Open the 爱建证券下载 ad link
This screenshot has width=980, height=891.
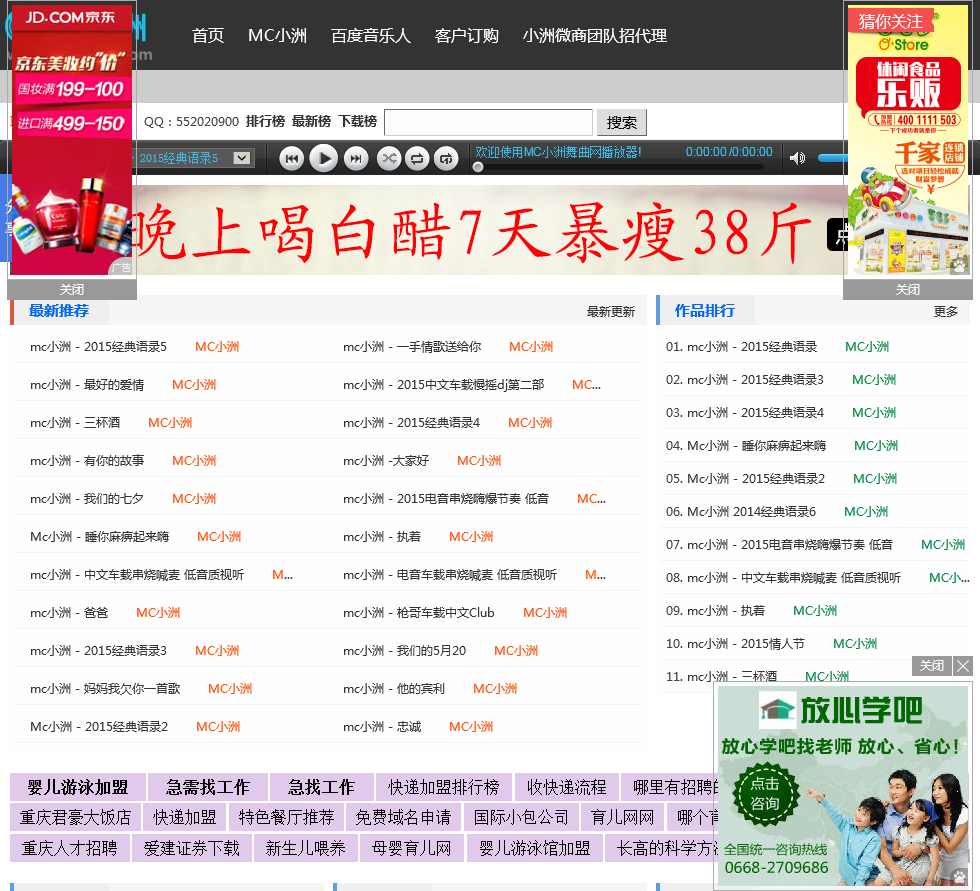(191, 849)
